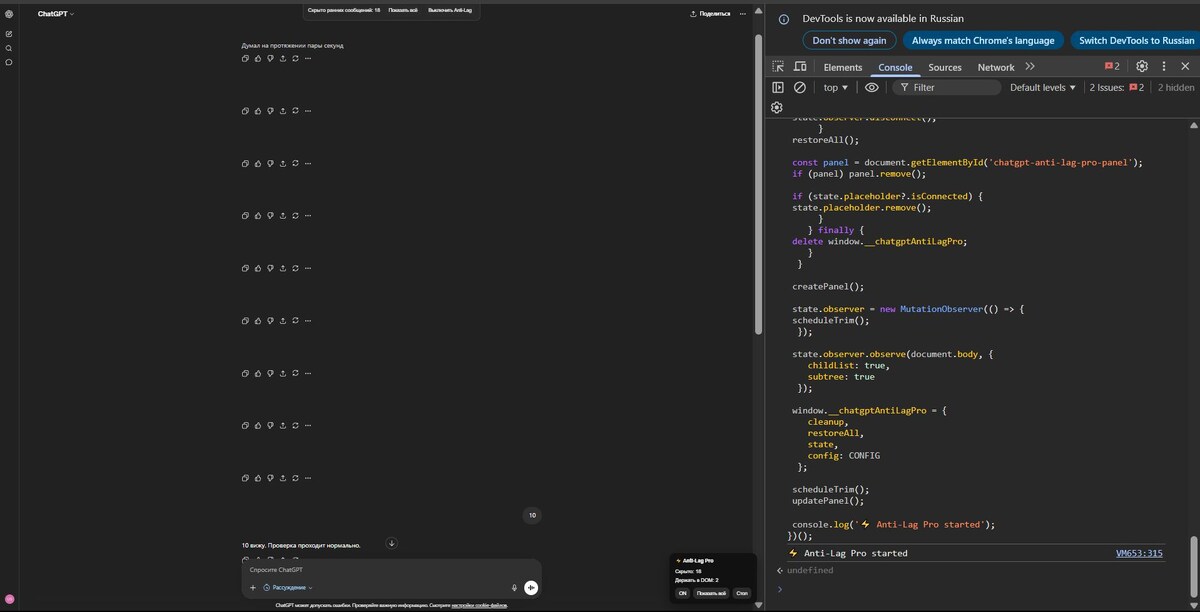Open the three-dot menu beside Поделиться
The height and width of the screenshot is (612, 1200).
tap(742, 14)
